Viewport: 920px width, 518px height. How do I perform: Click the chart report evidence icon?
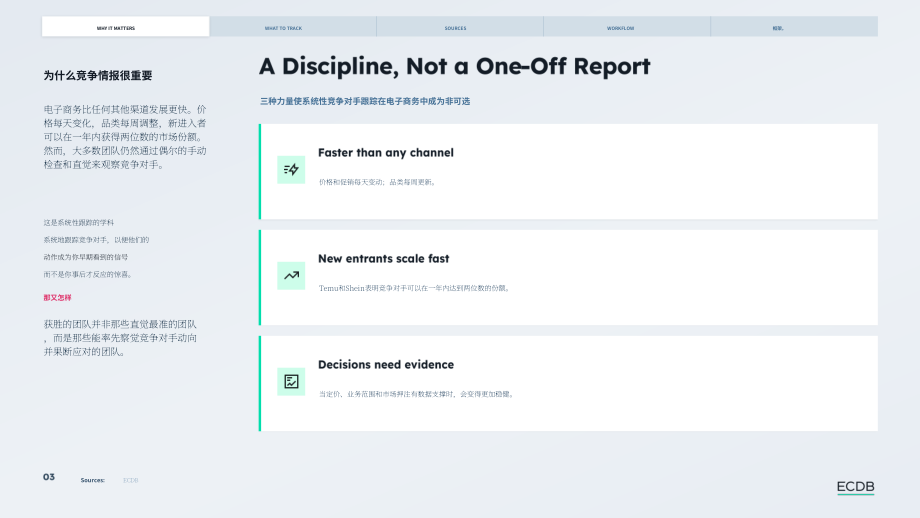tap(291, 381)
